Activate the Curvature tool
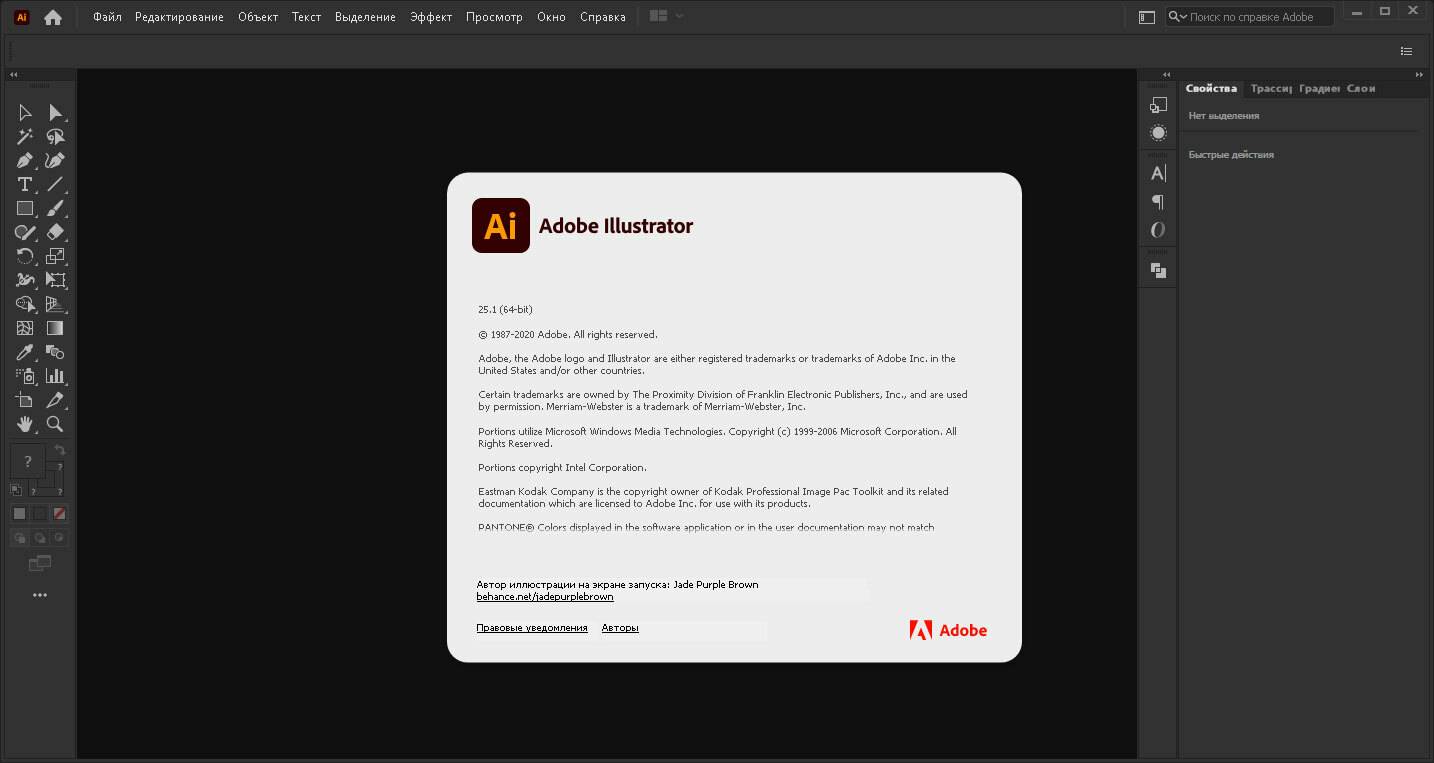This screenshot has height=763, width=1434. tap(56, 160)
